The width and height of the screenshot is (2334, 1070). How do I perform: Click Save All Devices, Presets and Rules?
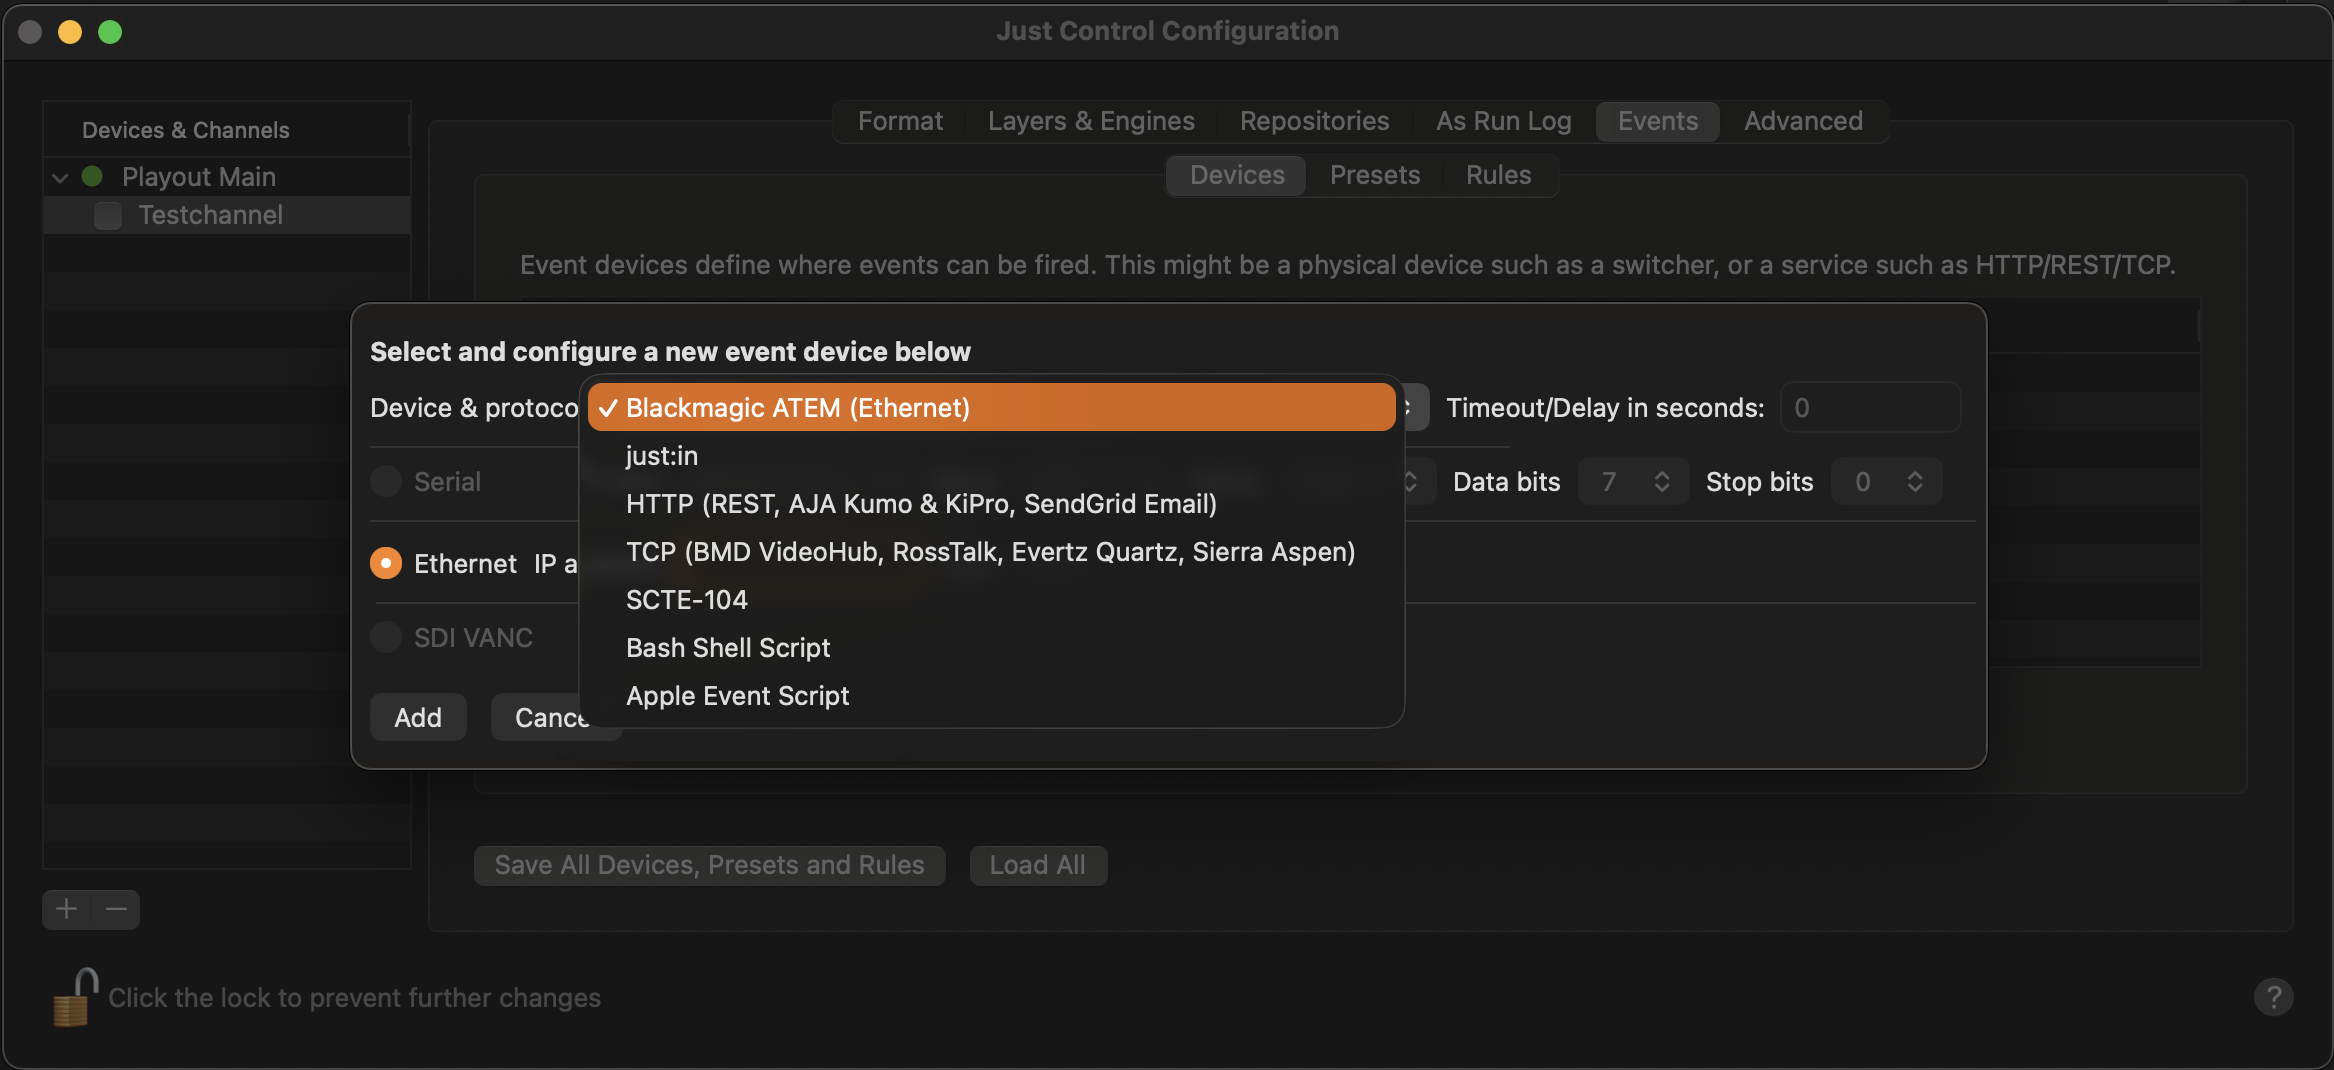coord(709,865)
